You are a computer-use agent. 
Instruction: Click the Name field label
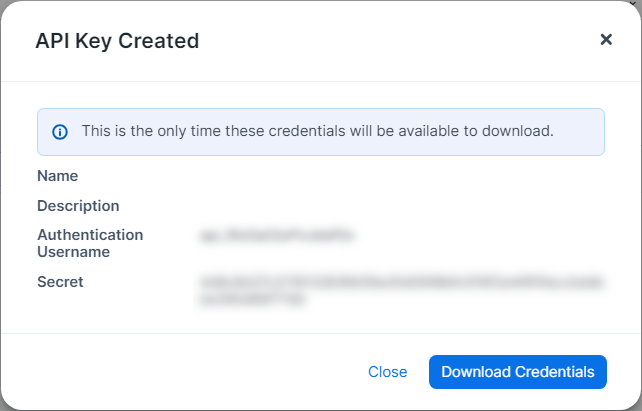pos(58,176)
